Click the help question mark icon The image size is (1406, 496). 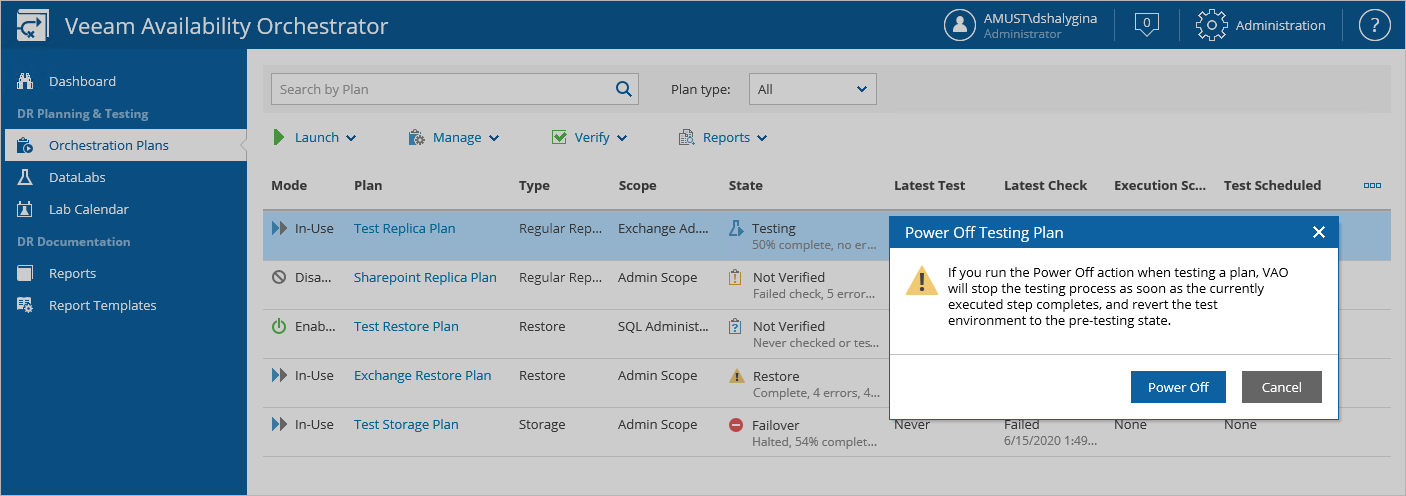point(1374,25)
